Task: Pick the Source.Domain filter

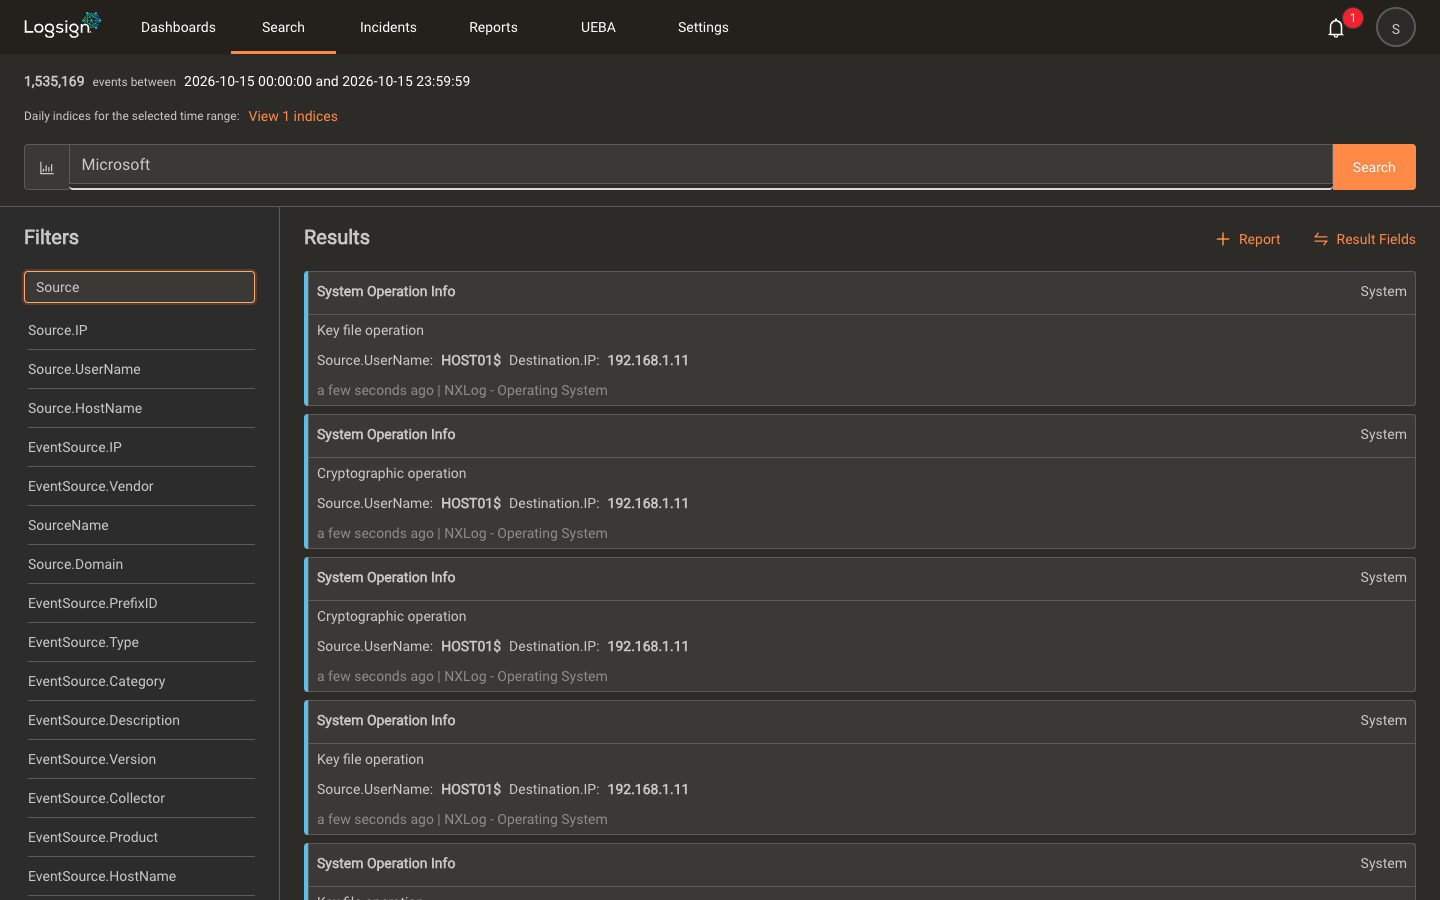Action: 141,564
